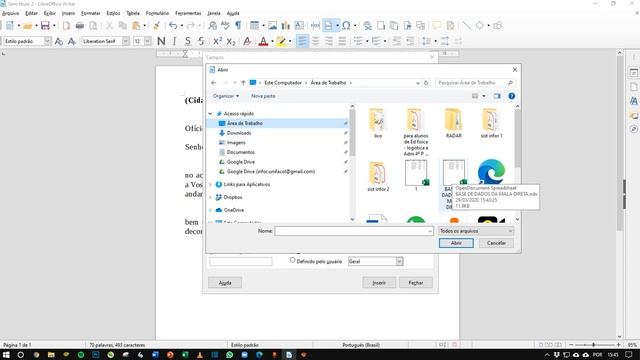Screen dimensions: 640x360
Task: Open the Formatar menu
Action: [x=91, y=13]
